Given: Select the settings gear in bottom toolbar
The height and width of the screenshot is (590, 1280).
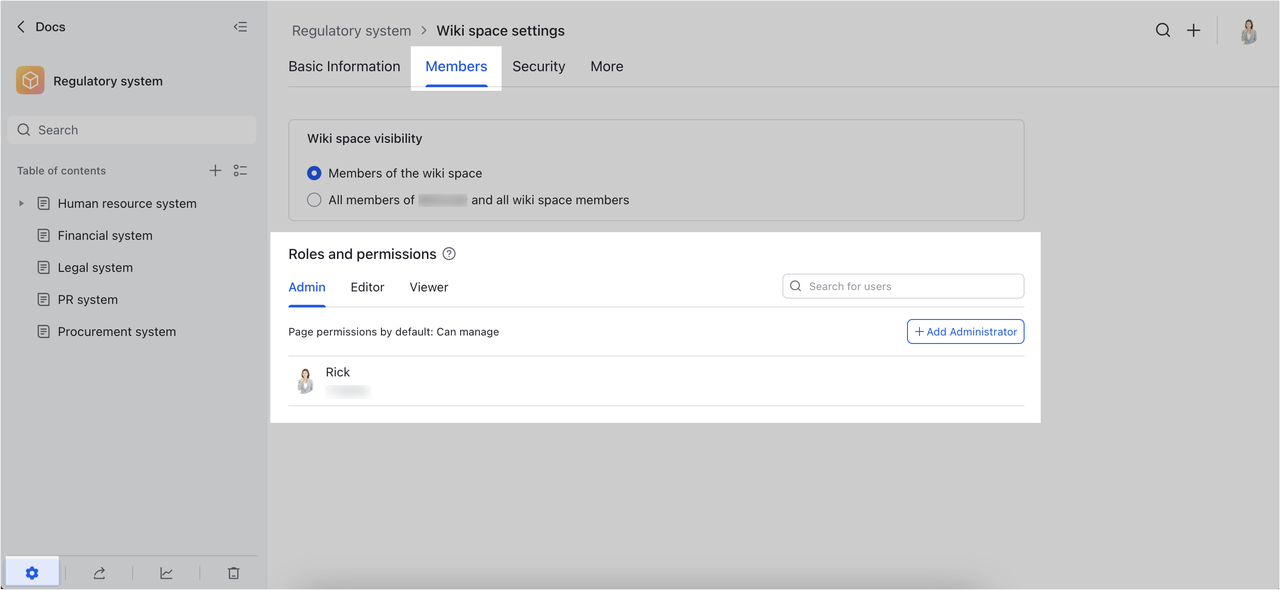Looking at the screenshot, I should point(32,572).
